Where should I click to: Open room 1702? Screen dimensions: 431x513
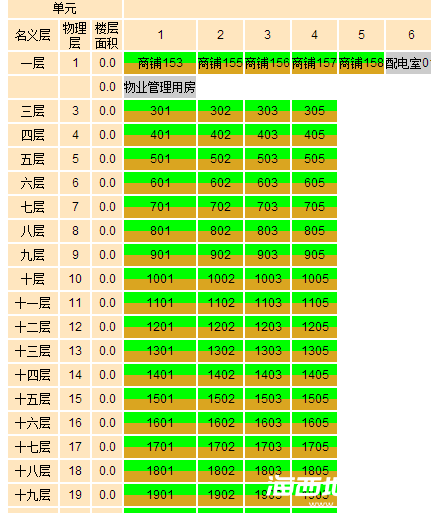[220, 447]
